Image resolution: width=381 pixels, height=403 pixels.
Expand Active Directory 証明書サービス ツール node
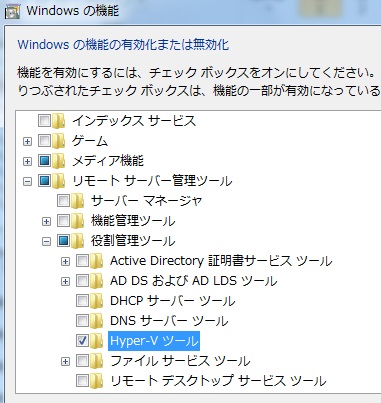(65, 262)
